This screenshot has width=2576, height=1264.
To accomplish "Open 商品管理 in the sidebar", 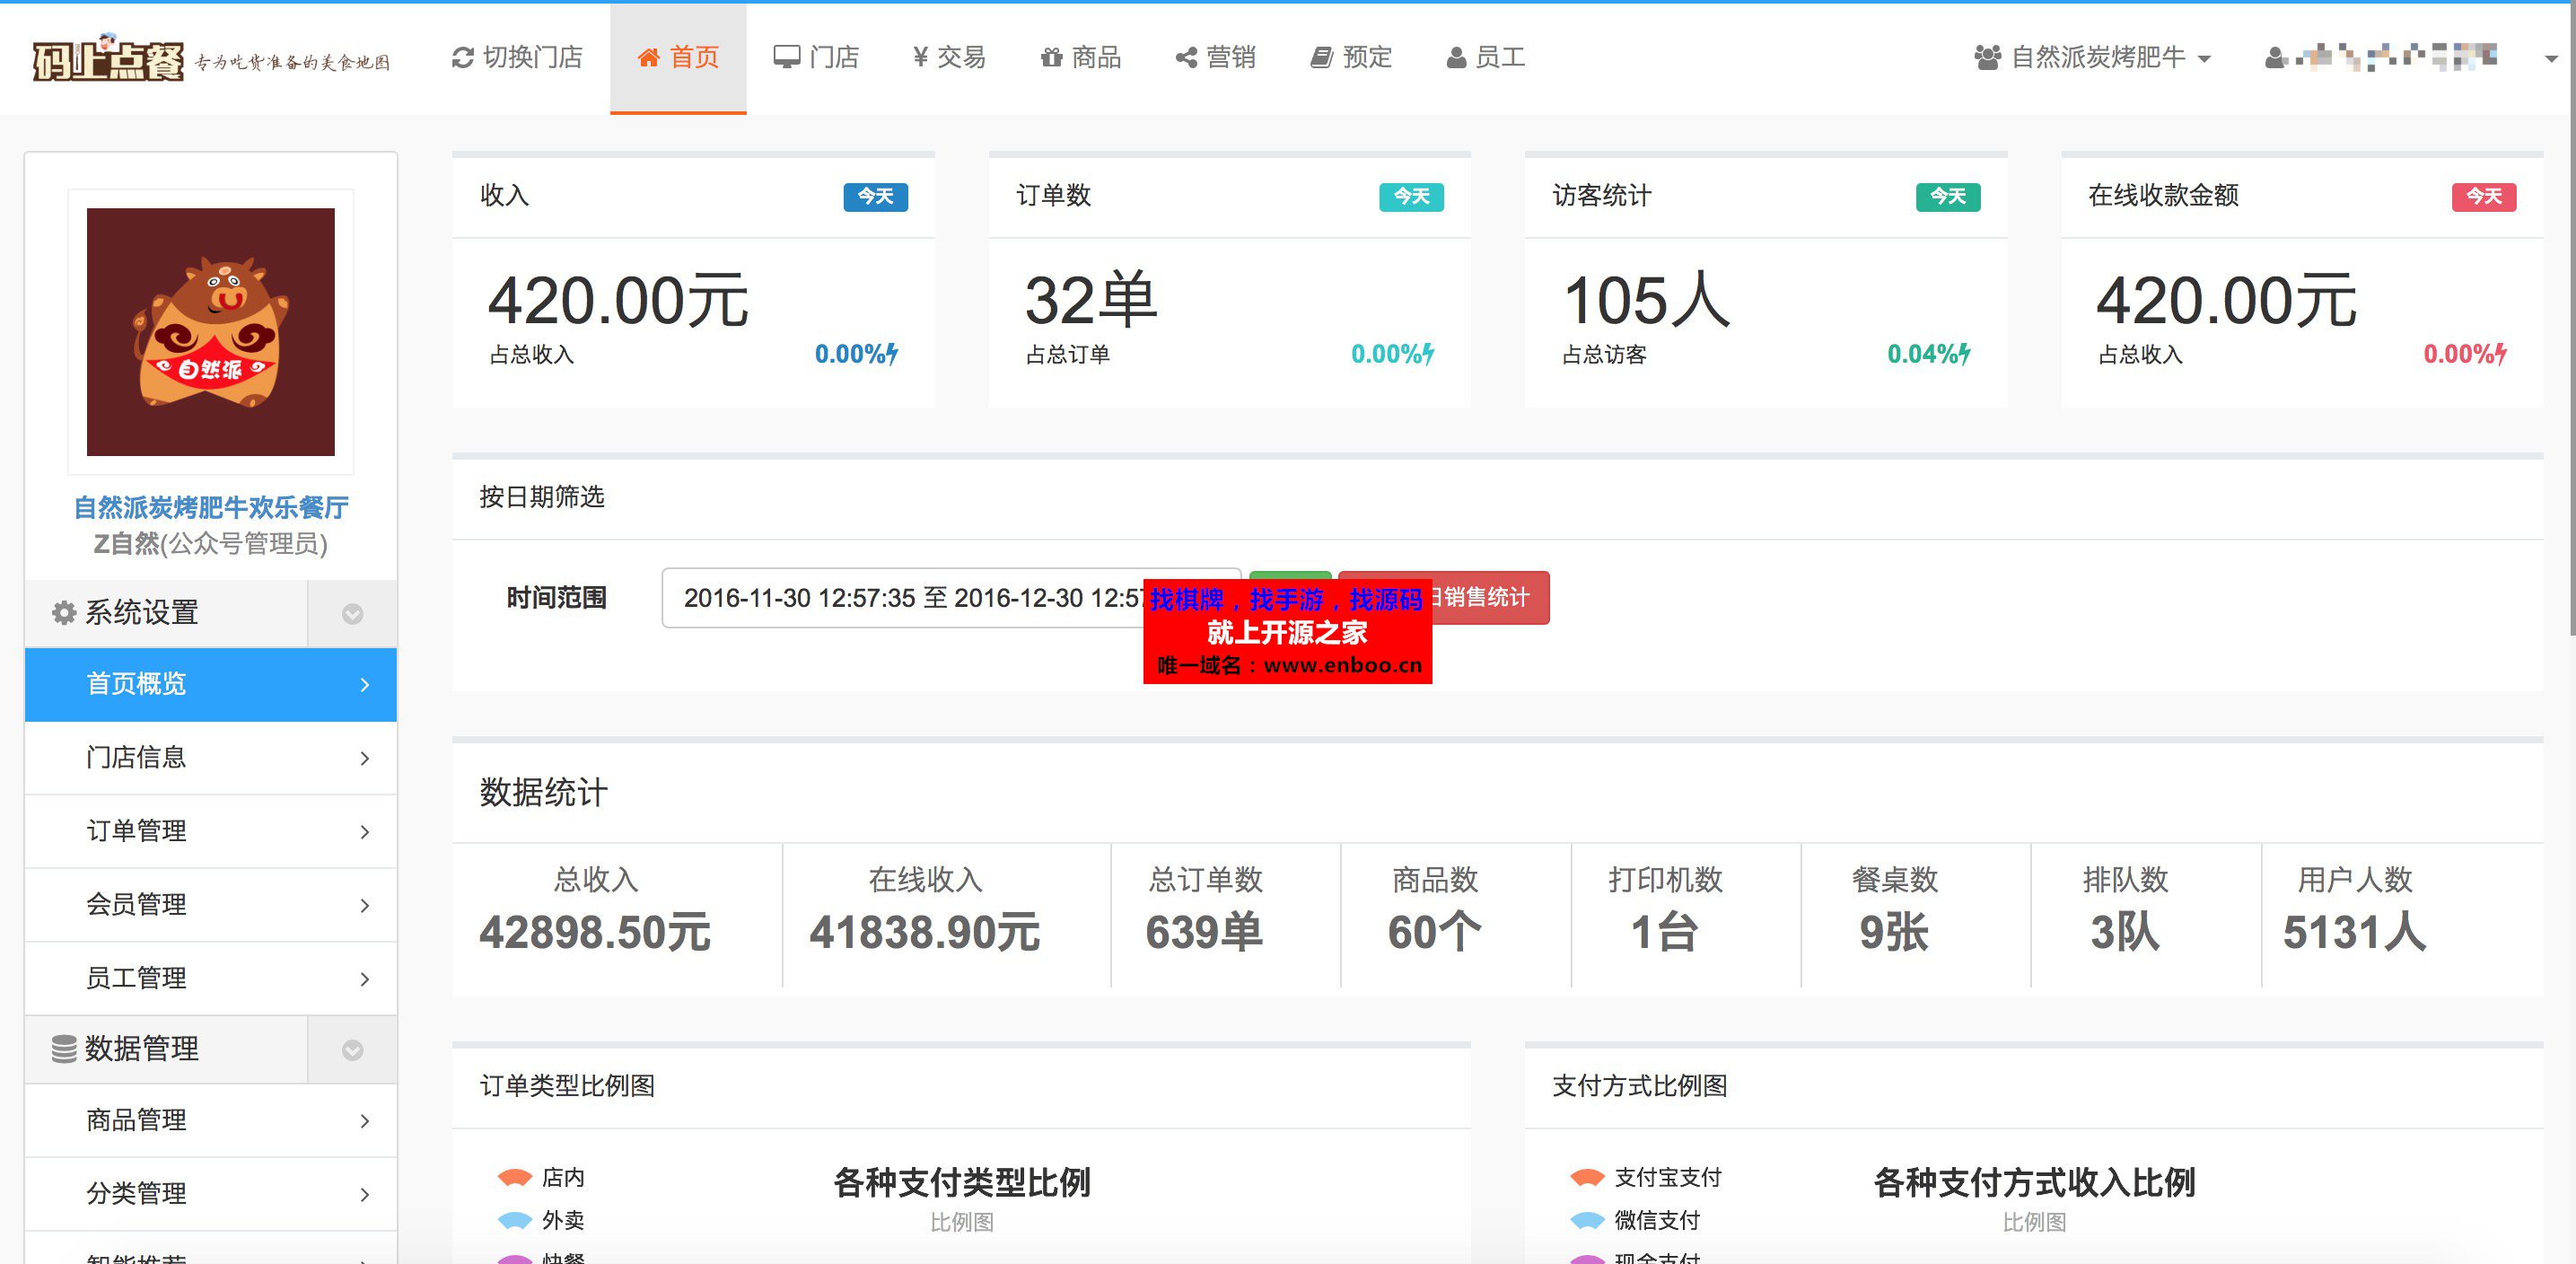I will [x=211, y=1121].
